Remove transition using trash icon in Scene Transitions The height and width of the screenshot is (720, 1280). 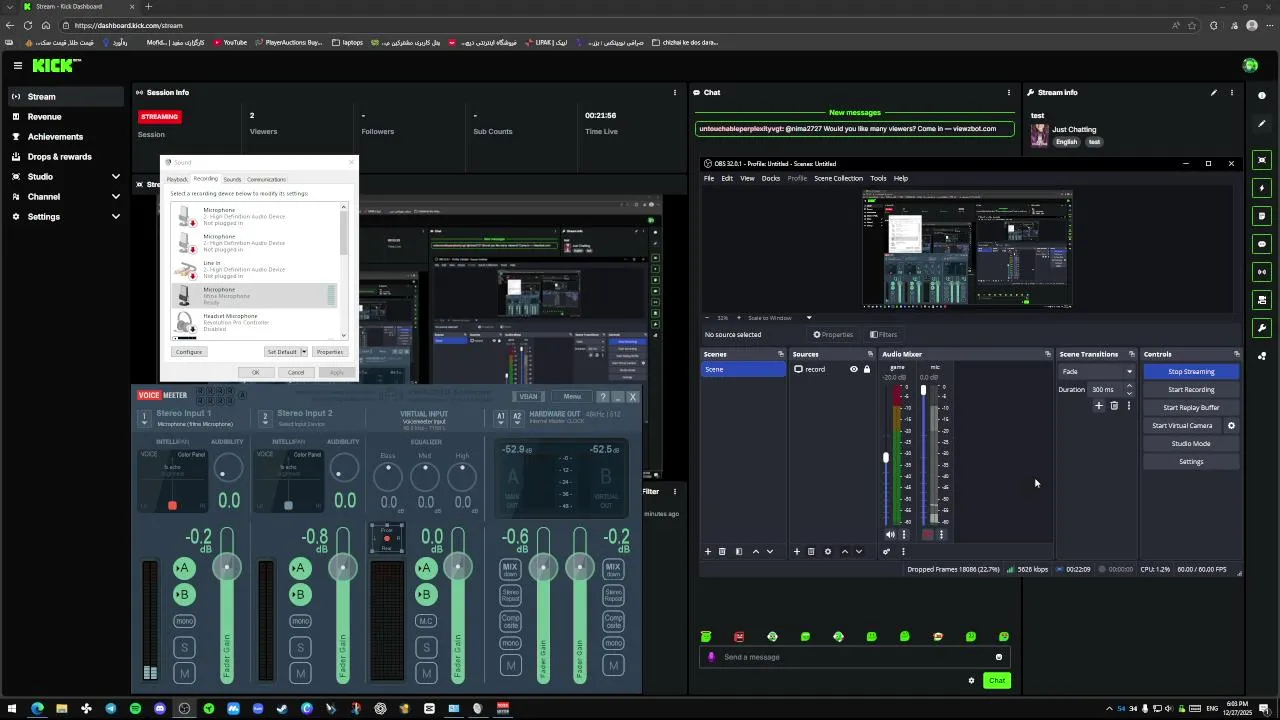[1114, 405]
